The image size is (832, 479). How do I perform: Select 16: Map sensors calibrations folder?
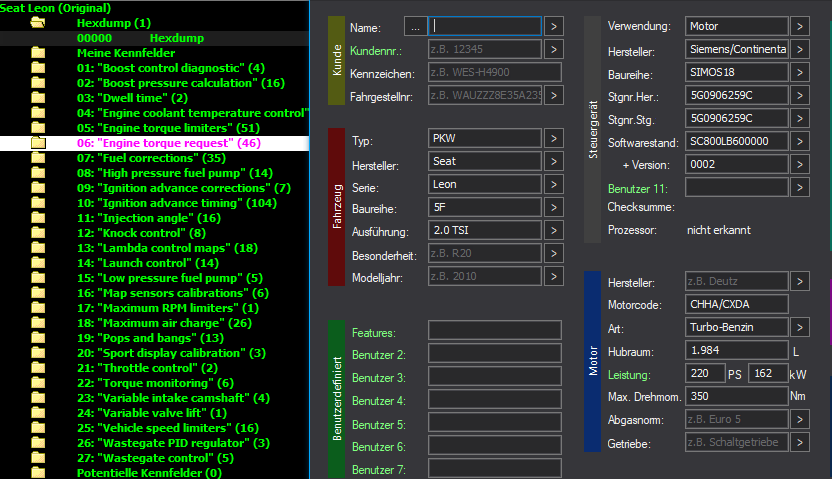(172, 293)
